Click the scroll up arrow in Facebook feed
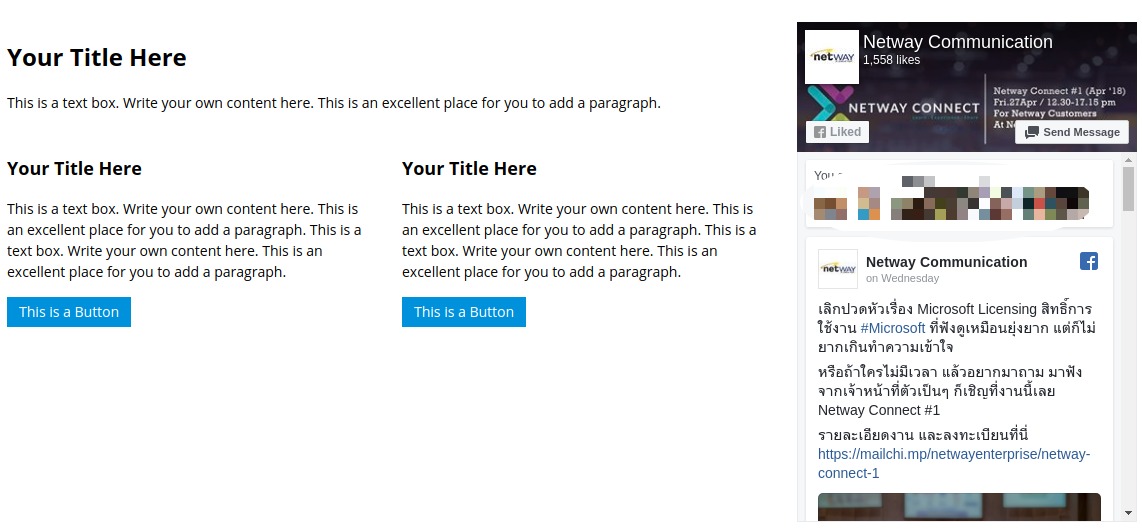The height and width of the screenshot is (531, 1142). (1129, 160)
